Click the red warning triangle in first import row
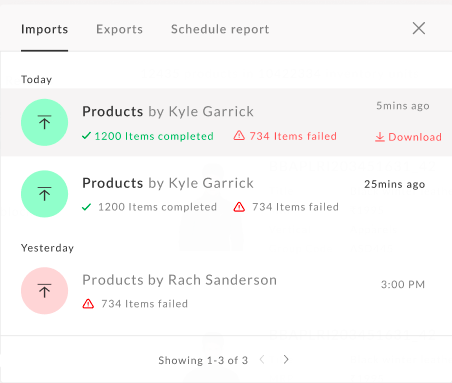452x383 pixels. pos(239,136)
